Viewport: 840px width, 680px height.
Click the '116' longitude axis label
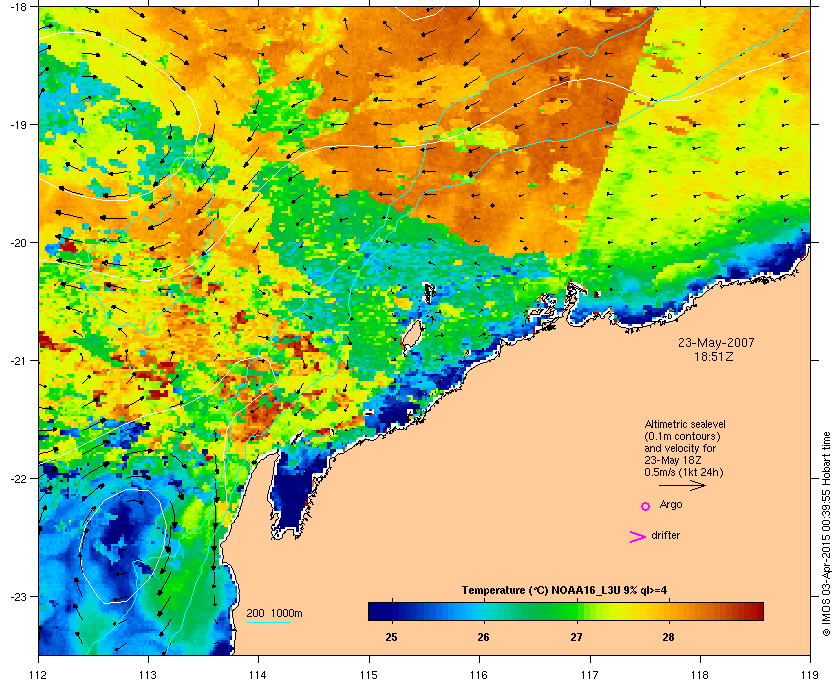(x=479, y=674)
